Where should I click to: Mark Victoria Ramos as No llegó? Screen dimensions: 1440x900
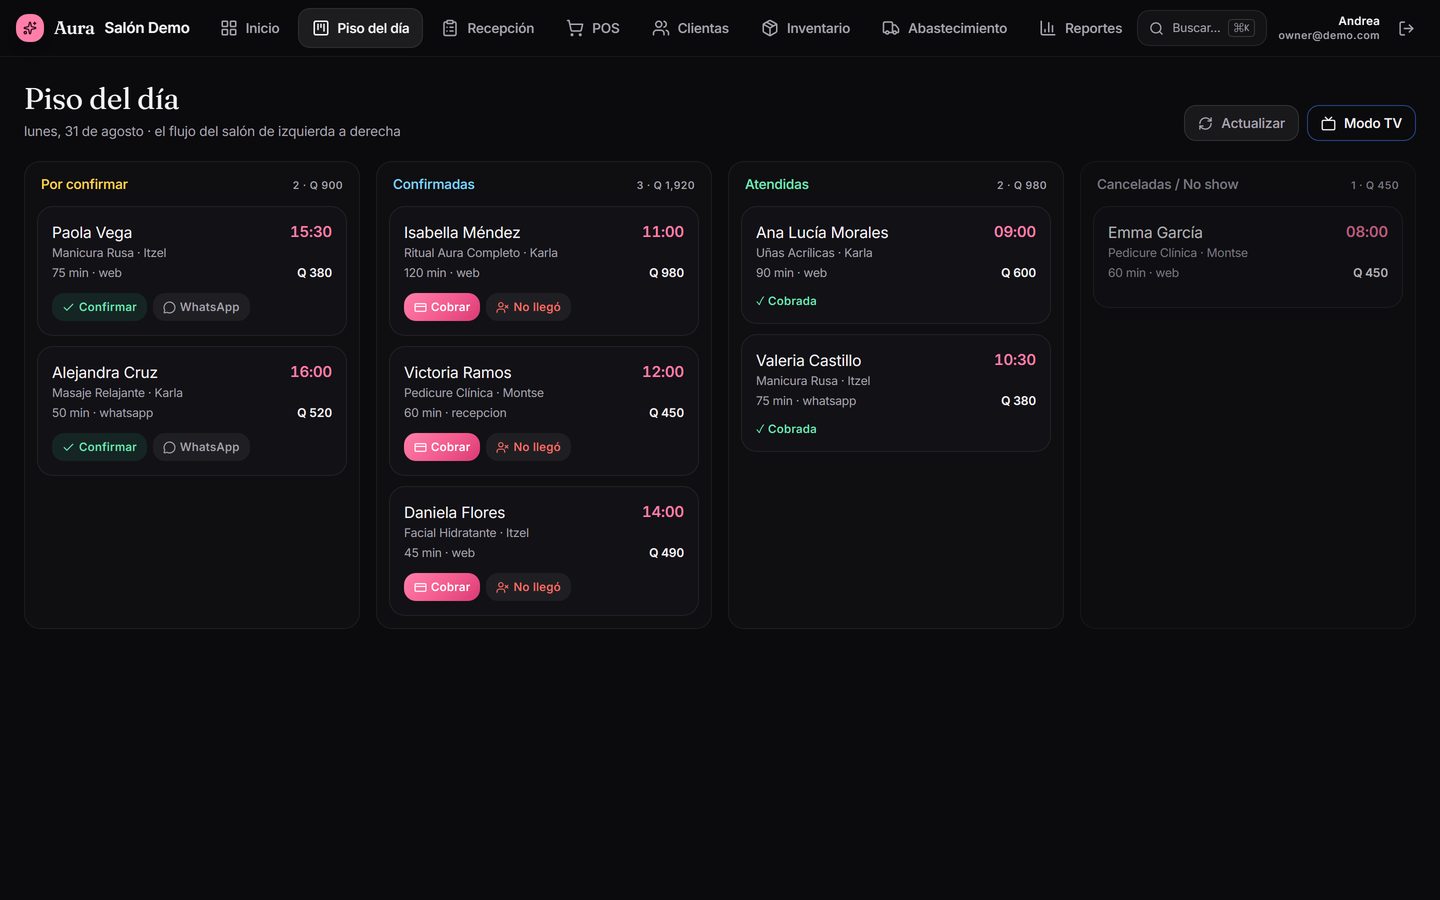(528, 447)
